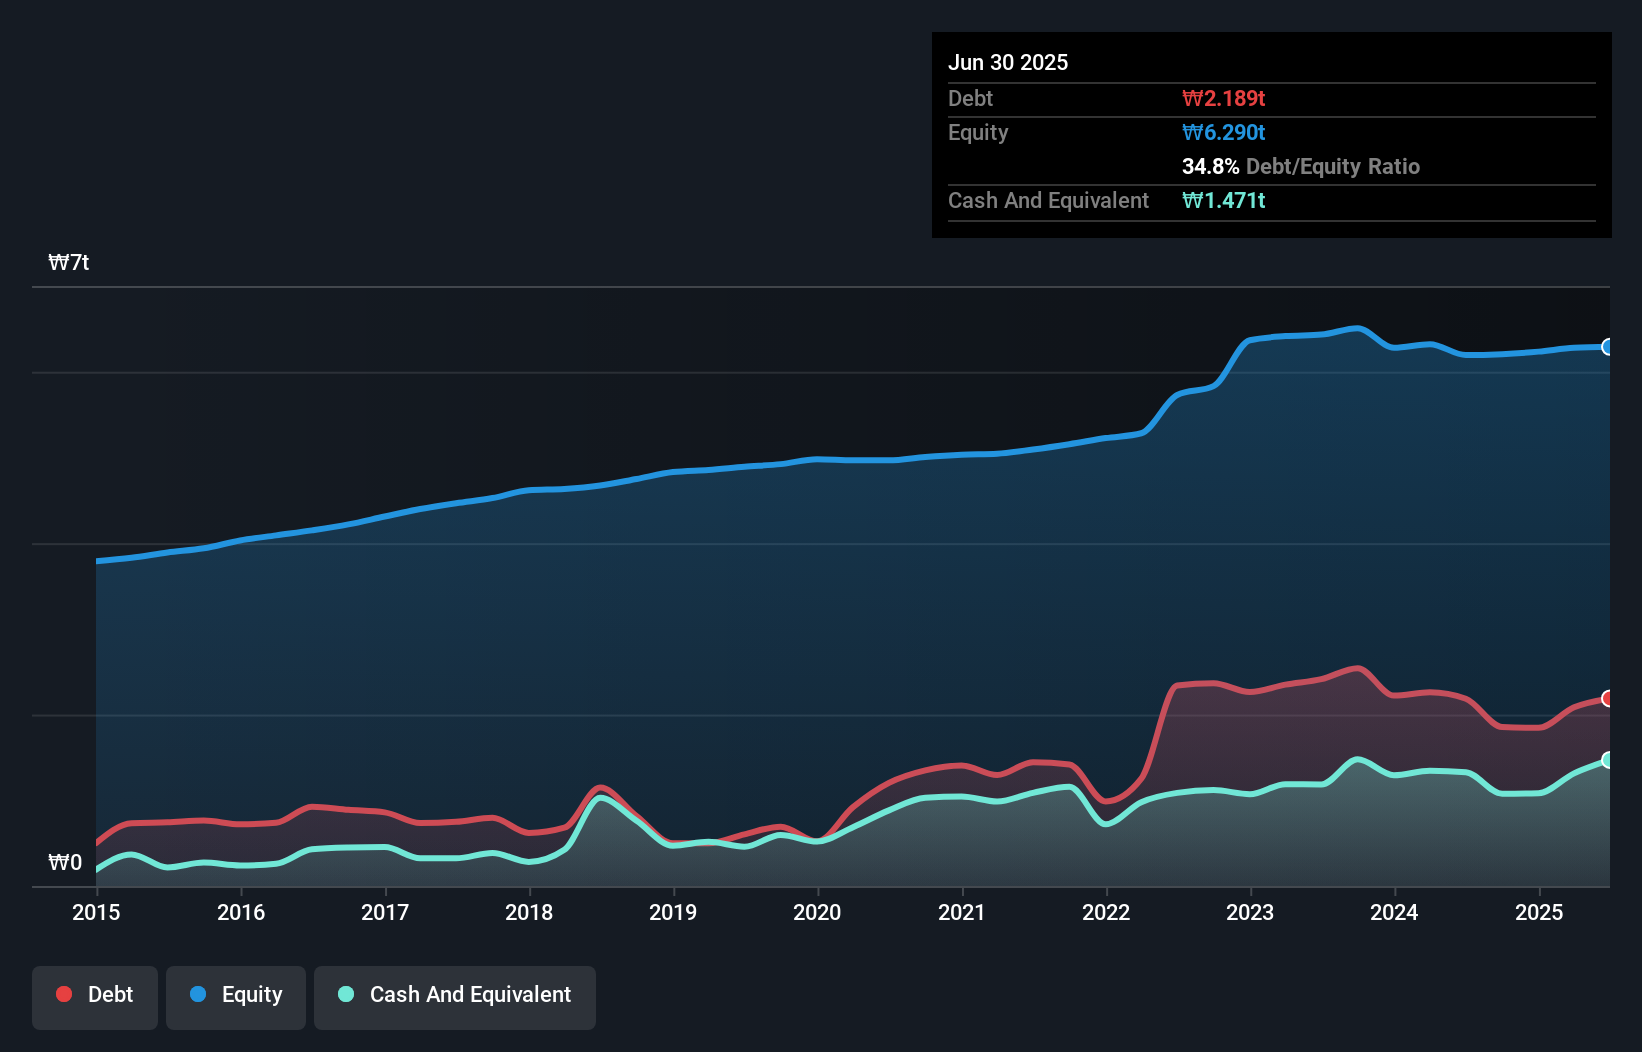Click the ₩7t y-axis label

[x=69, y=263]
